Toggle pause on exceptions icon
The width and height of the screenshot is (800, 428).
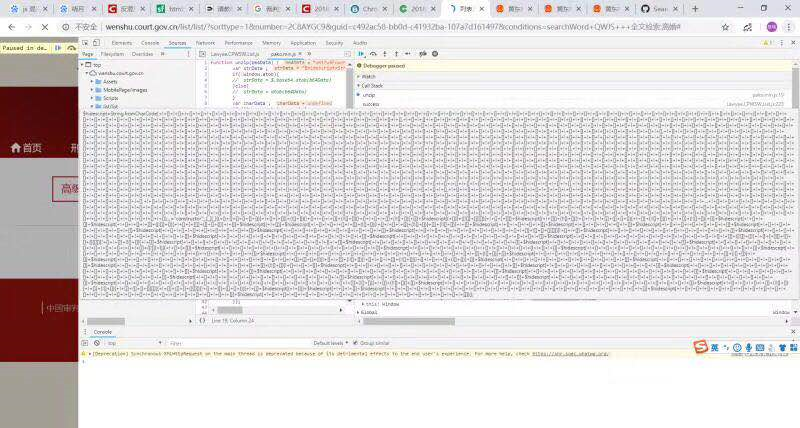(435, 54)
